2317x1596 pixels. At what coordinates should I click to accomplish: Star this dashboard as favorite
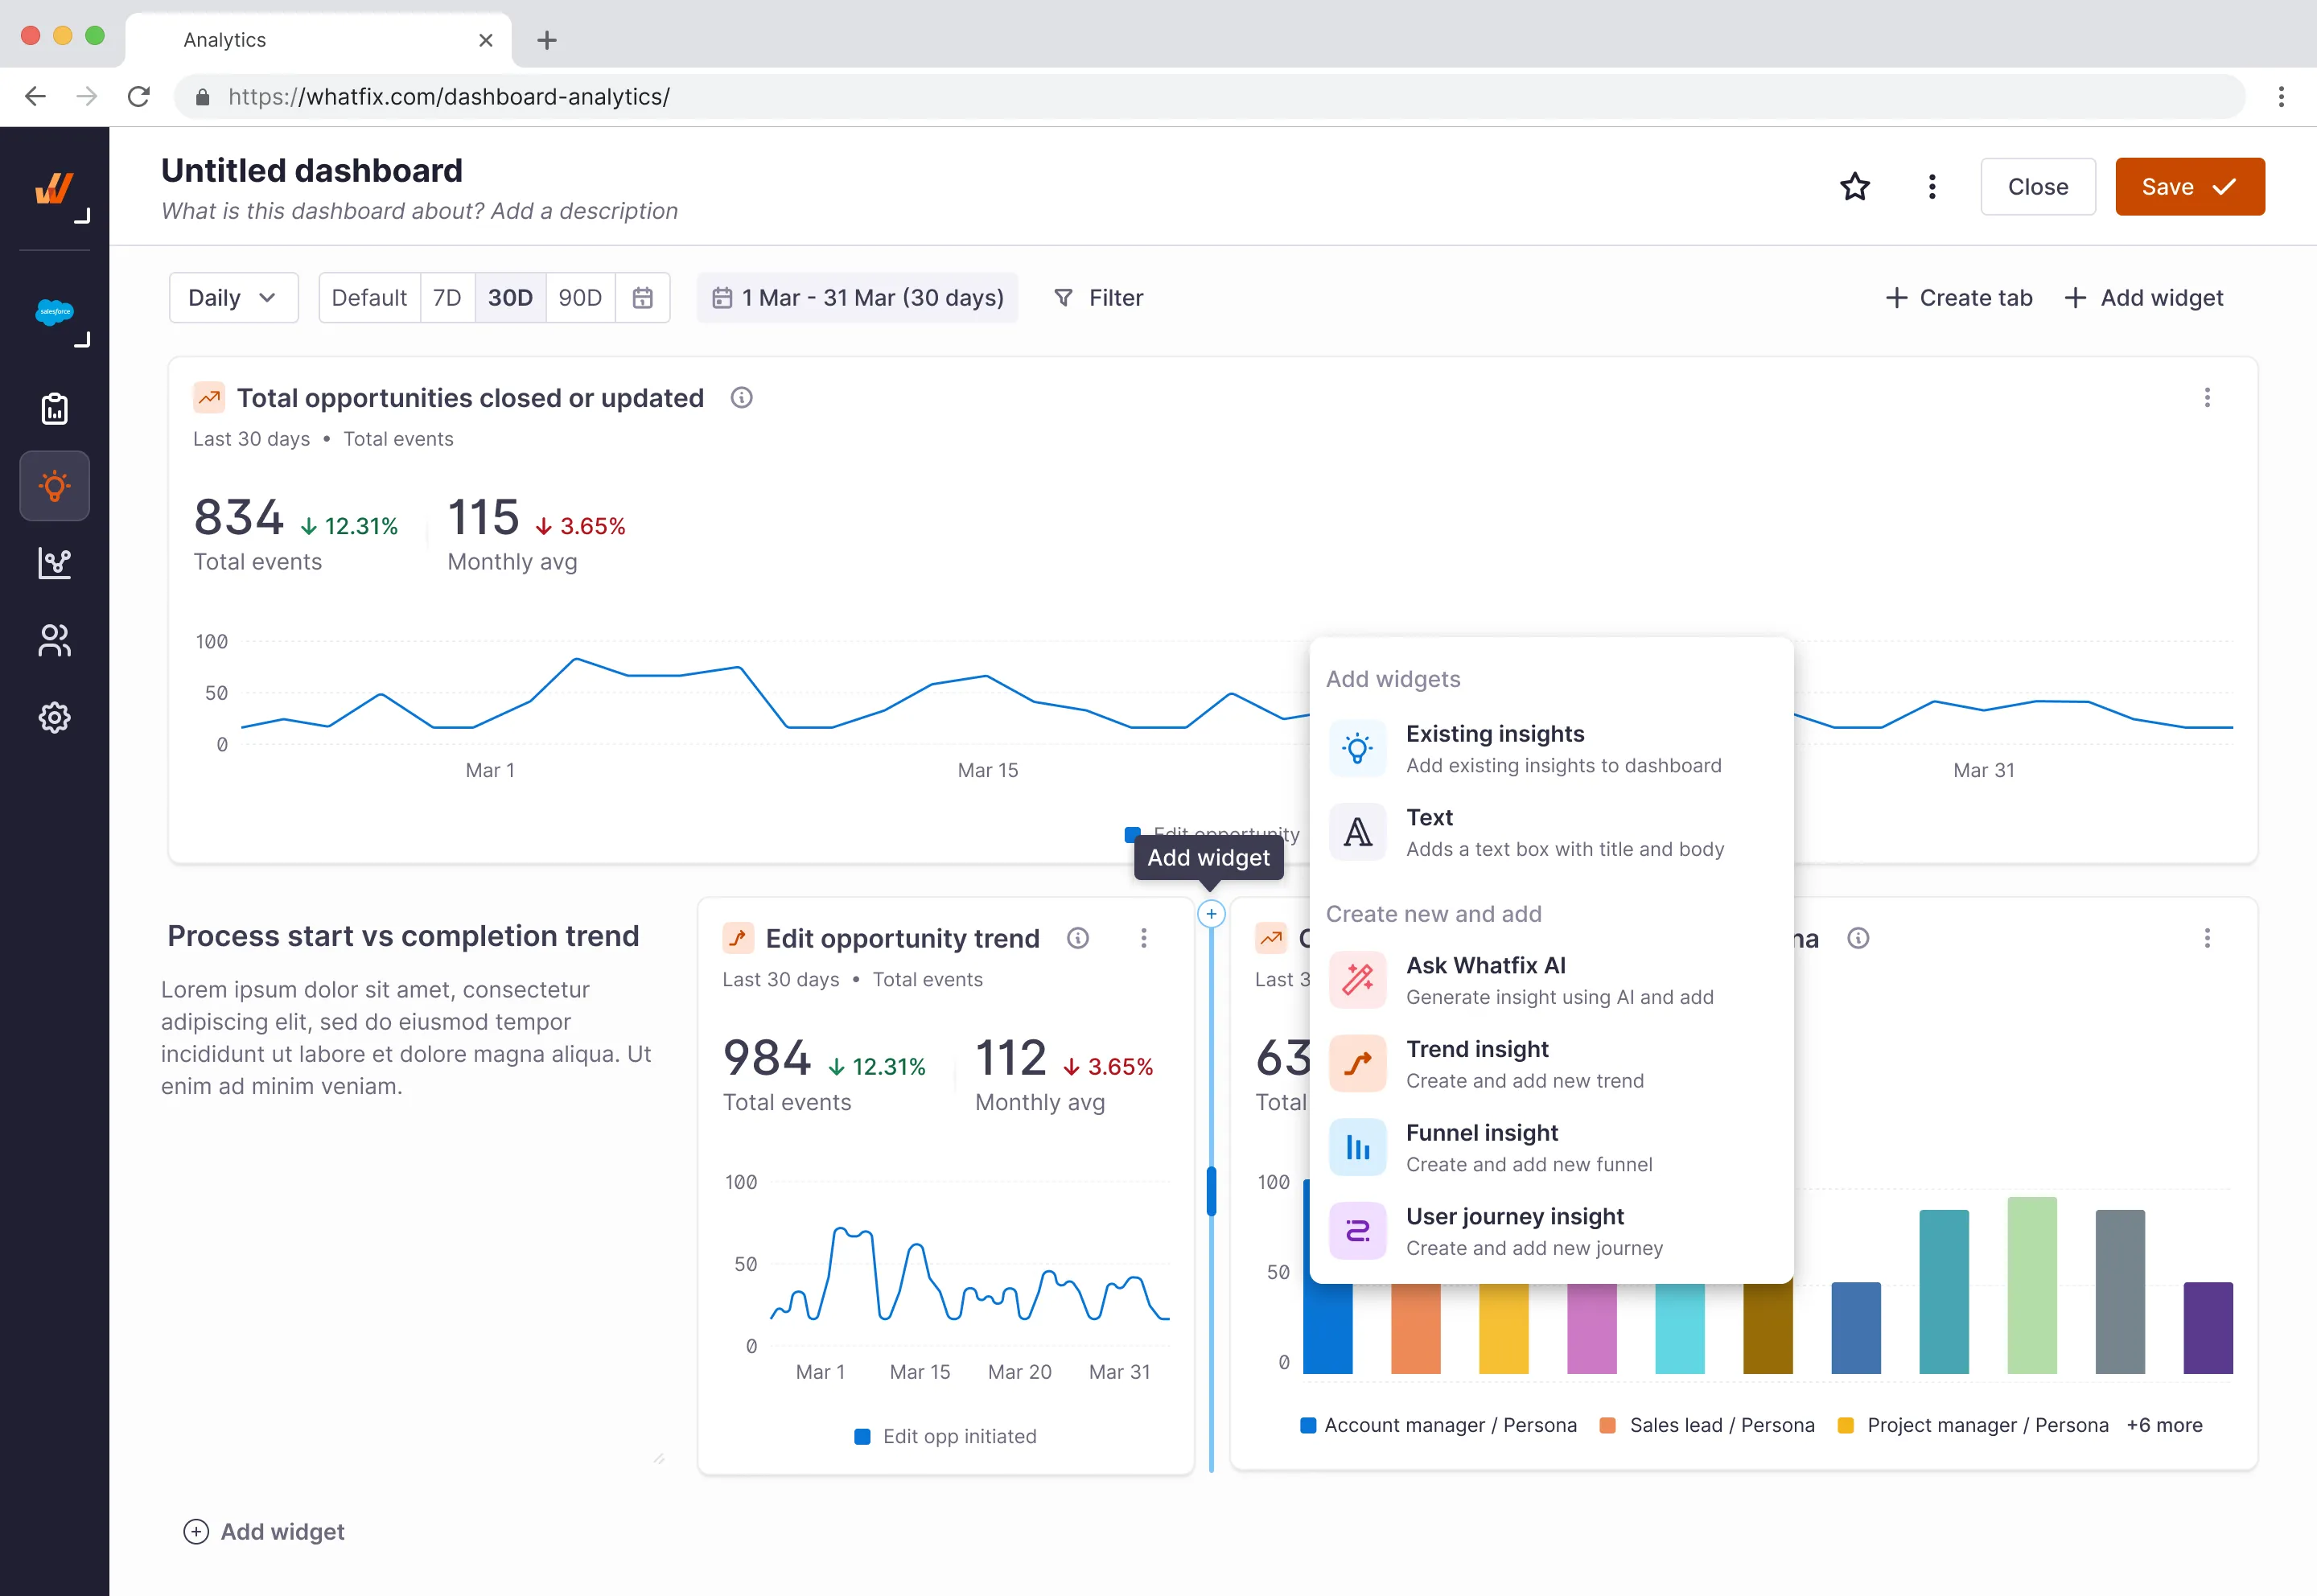pos(1854,187)
